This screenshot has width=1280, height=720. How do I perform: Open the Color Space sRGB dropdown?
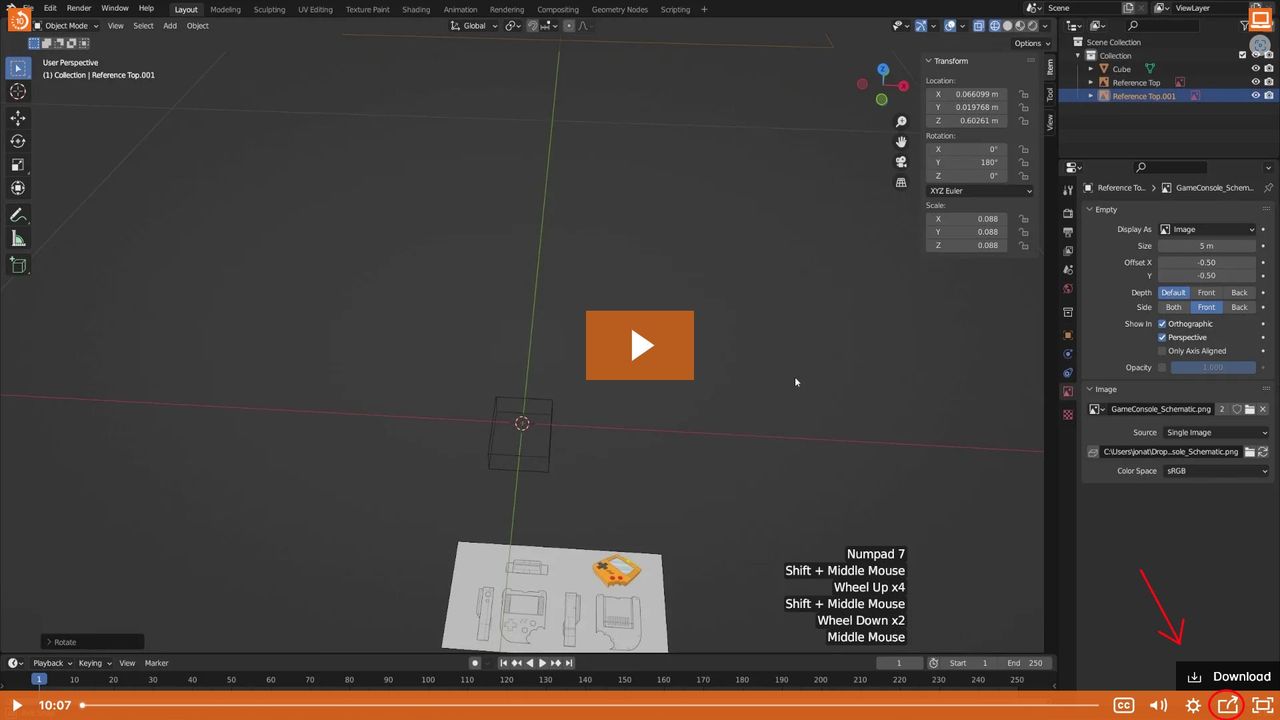1216,471
